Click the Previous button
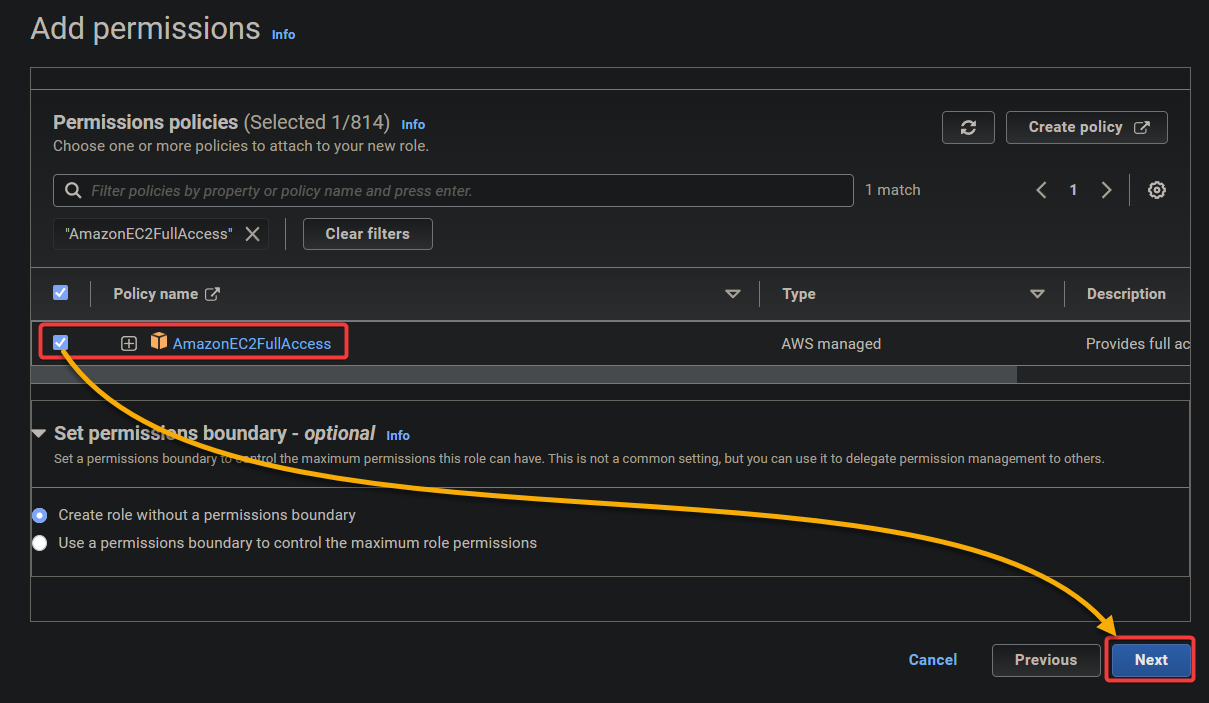 pyautogui.click(x=1046, y=660)
